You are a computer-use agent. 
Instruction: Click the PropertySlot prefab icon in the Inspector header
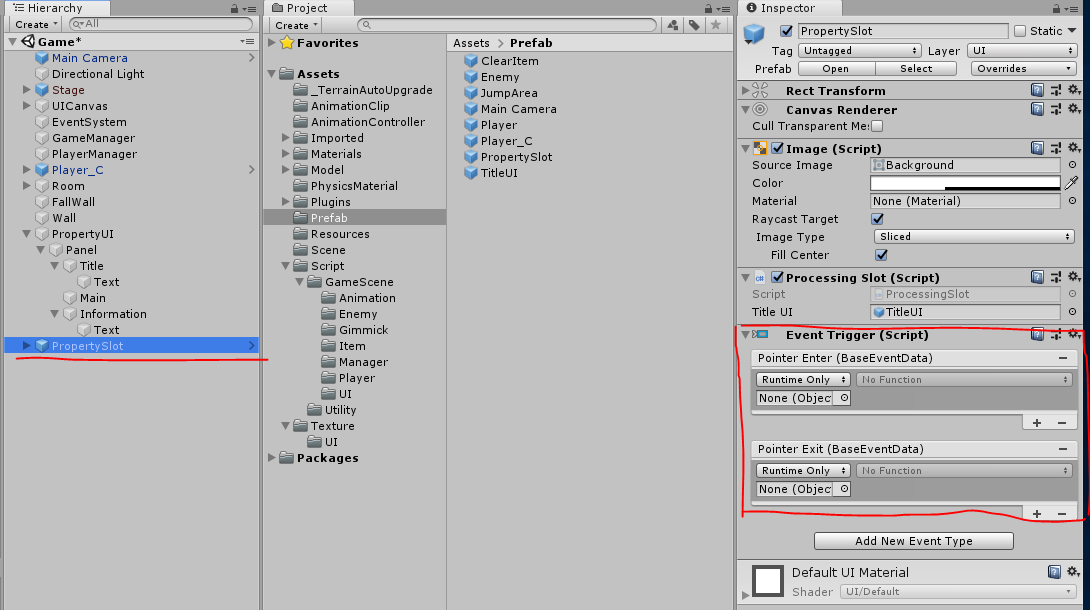click(x=752, y=31)
